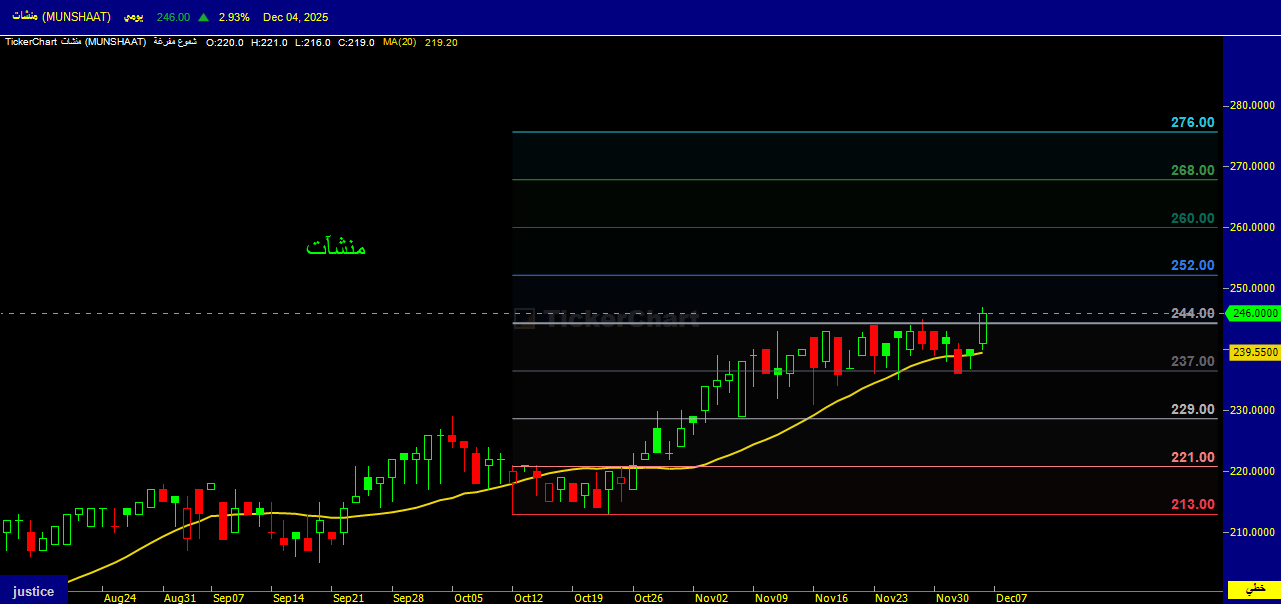
Task: Click the green 246.0000 current price tag
Action: click(1254, 313)
